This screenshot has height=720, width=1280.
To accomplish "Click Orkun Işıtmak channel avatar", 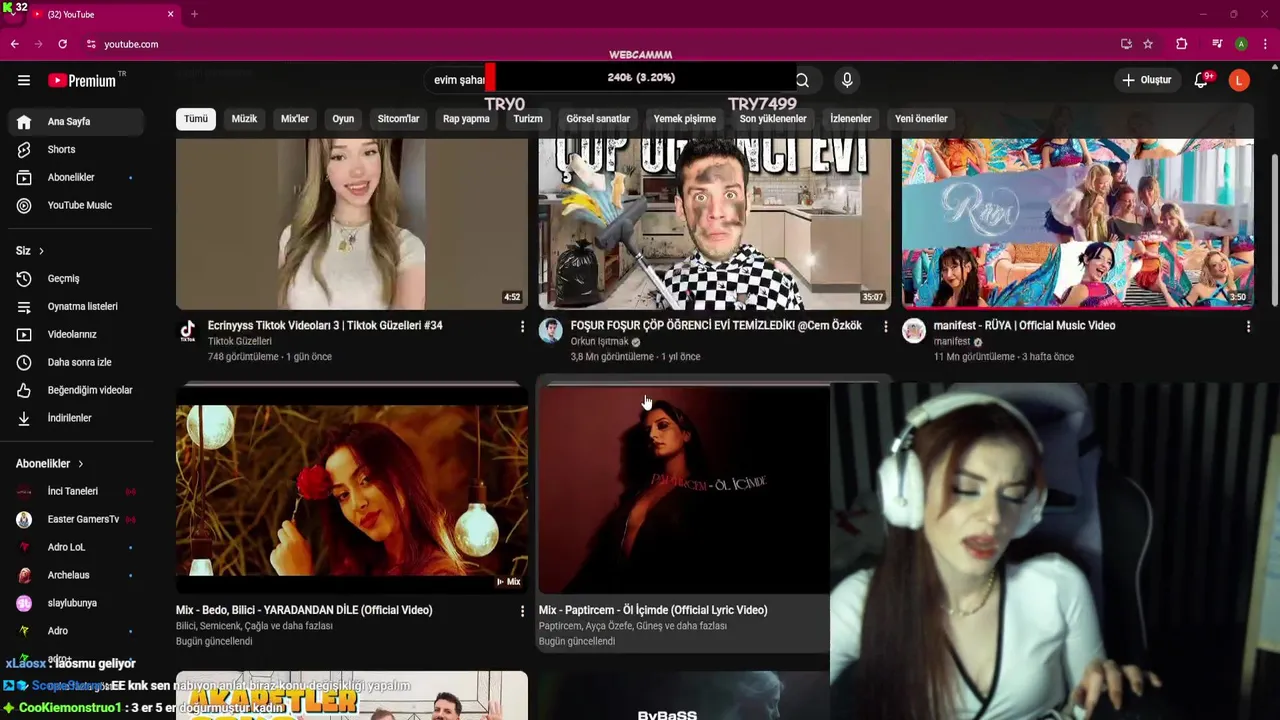I will click(551, 332).
